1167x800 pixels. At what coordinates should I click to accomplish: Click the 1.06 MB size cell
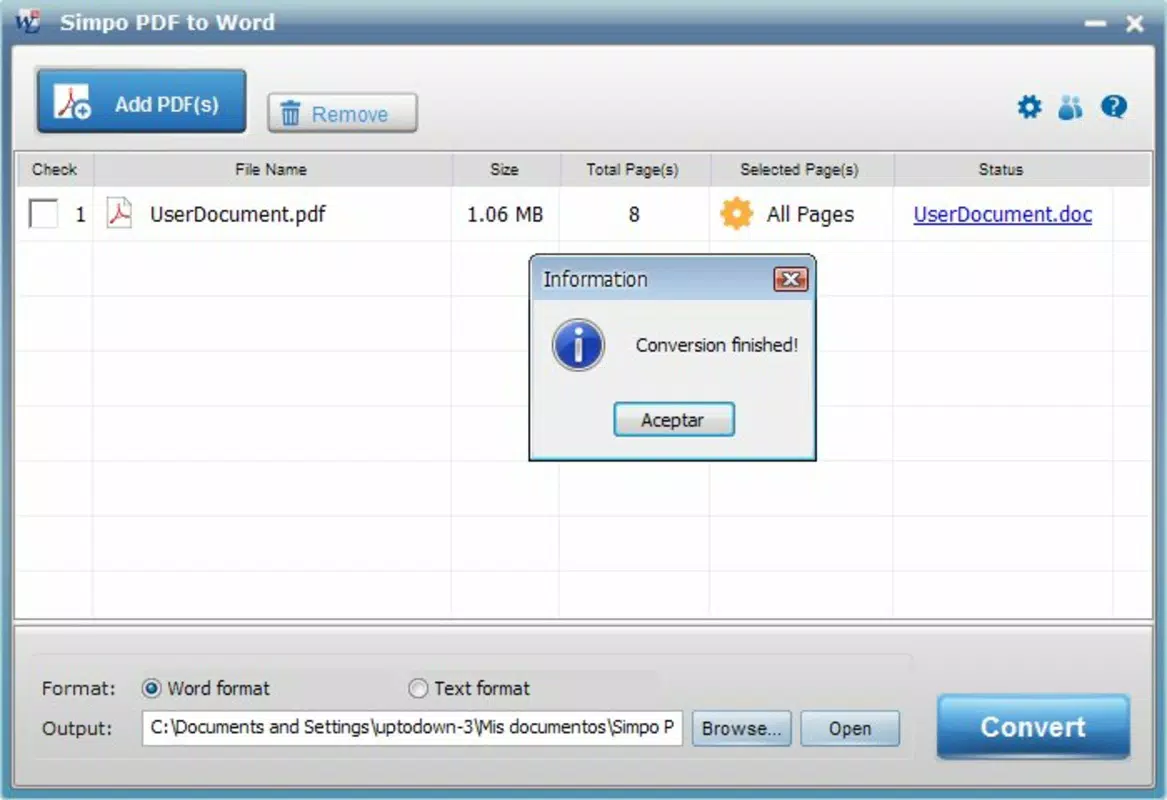[505, 215]
